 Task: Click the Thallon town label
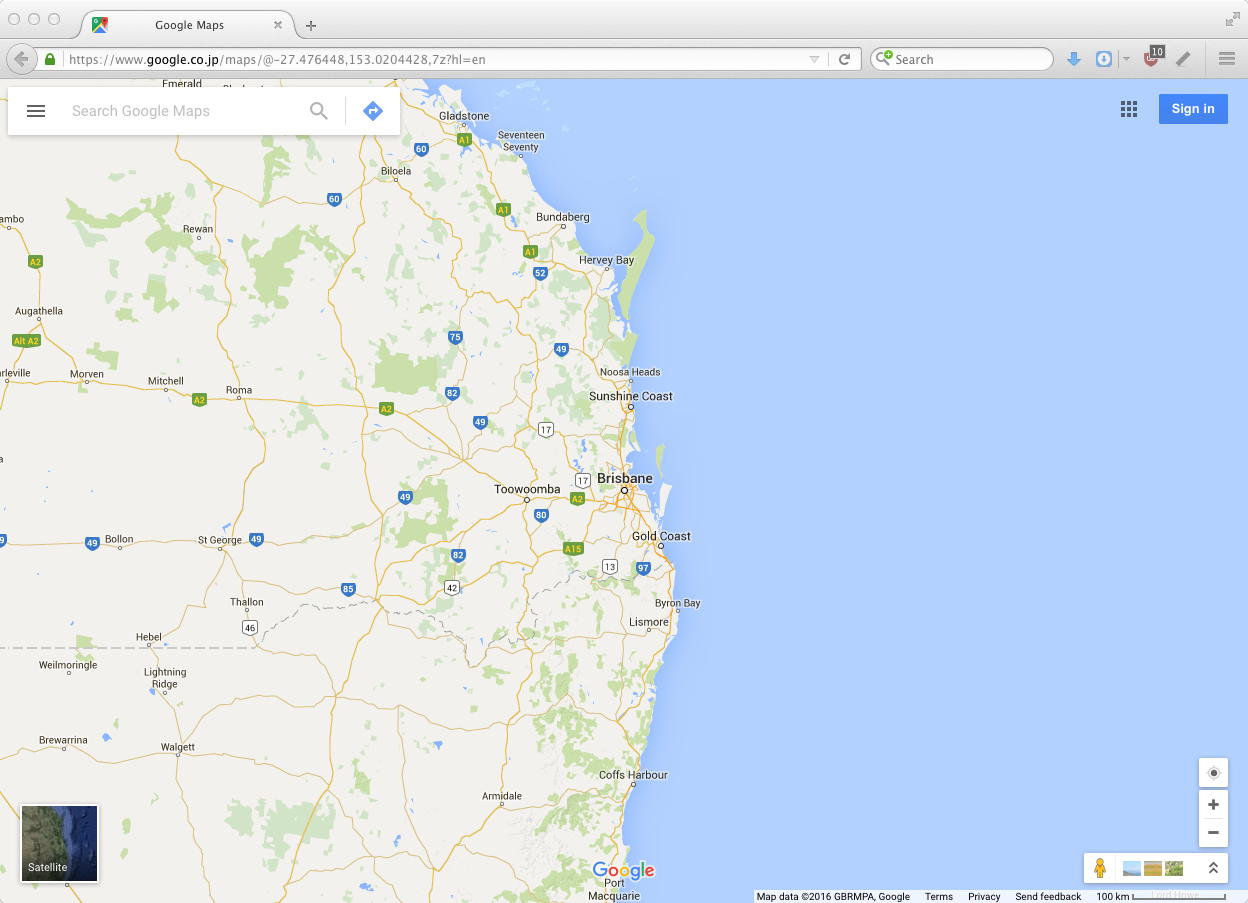click(247, 602)
